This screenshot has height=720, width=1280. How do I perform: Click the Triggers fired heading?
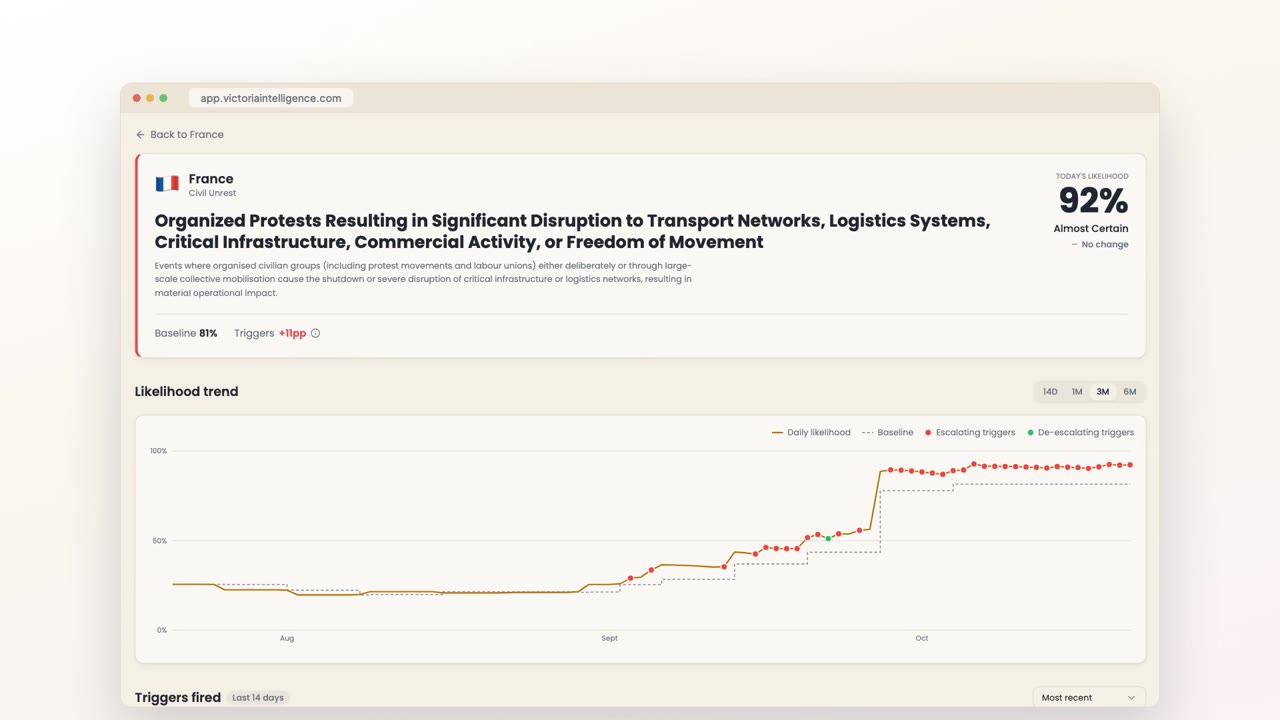click(178, 697)
